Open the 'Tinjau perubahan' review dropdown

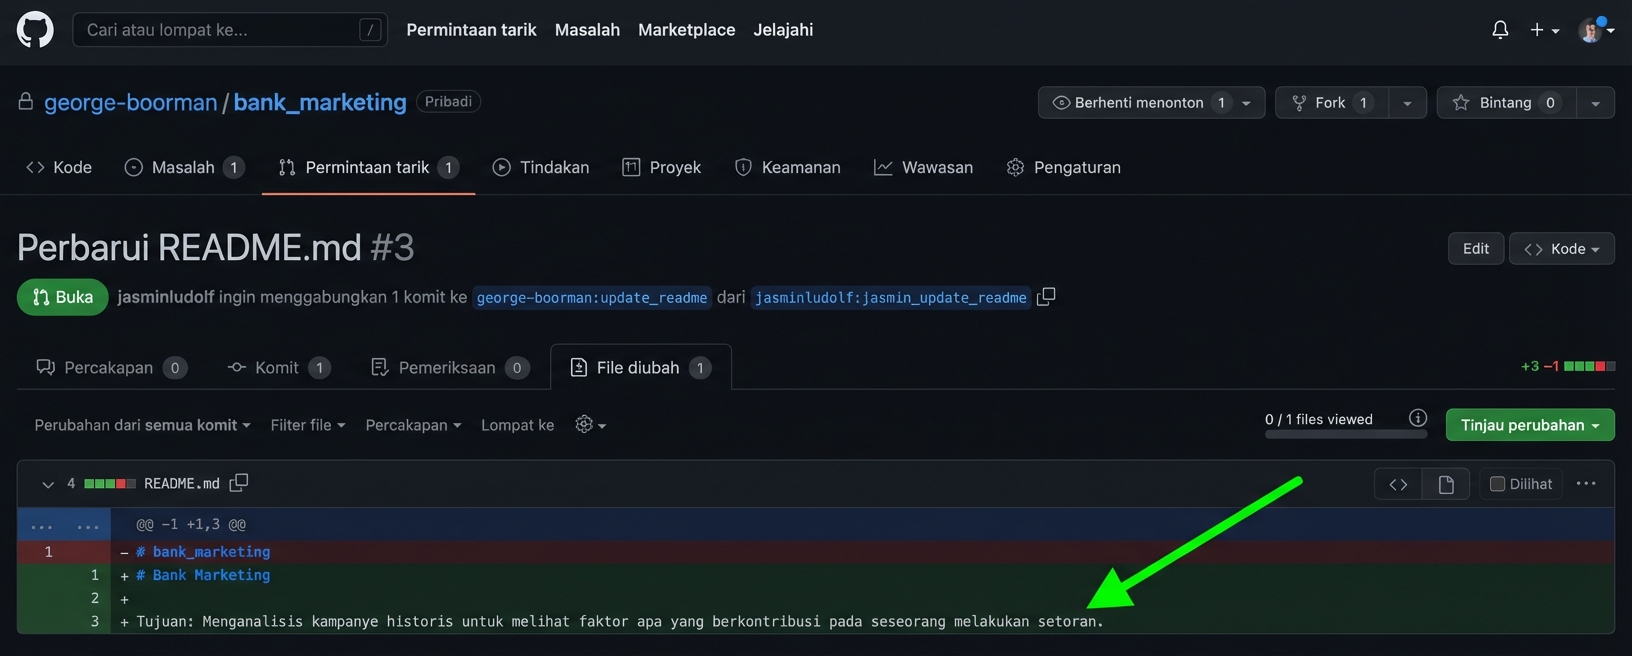[1530, 425]
